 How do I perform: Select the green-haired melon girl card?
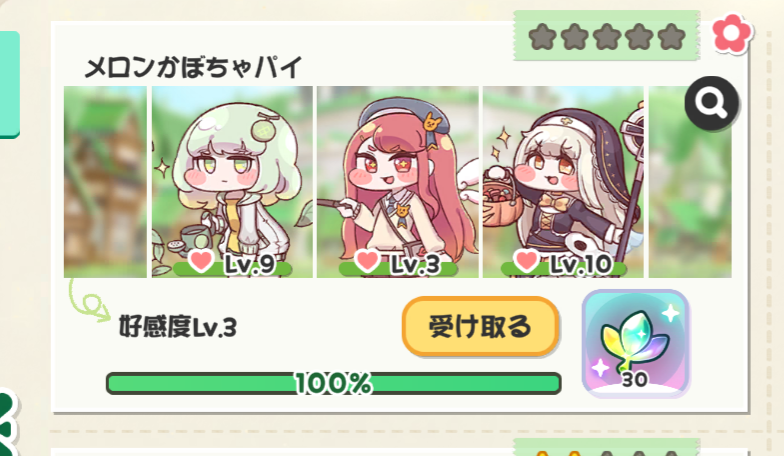pyautogui.click(x=232, y=182)
